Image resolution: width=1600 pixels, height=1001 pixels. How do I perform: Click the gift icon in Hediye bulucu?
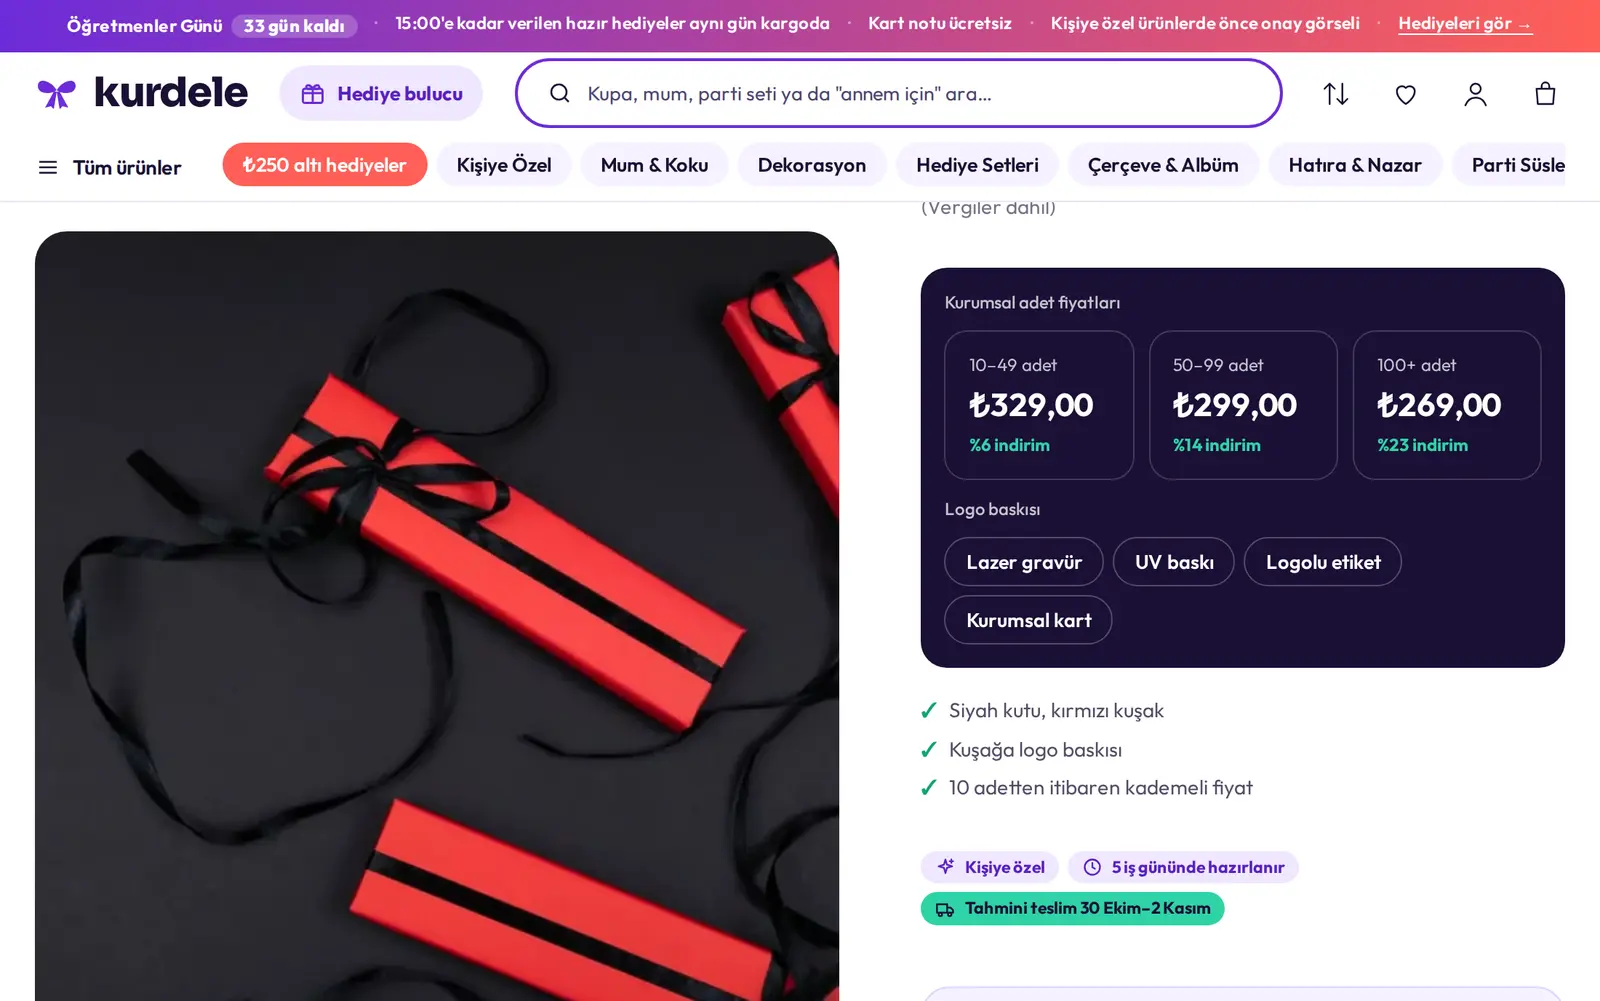pos(313,94)
